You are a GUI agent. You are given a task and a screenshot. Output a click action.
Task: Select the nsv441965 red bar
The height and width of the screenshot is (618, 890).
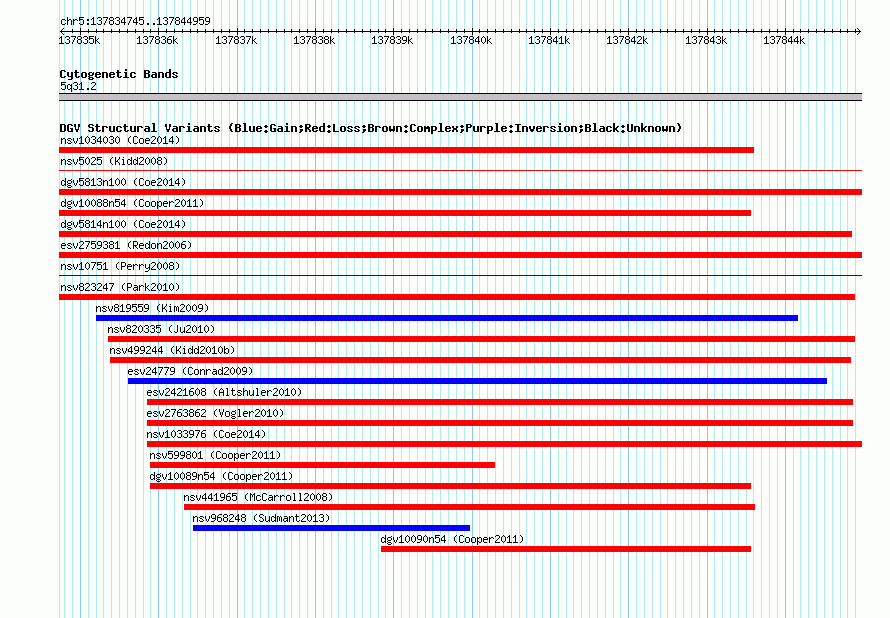pyautogui.click(x=469, y=507)
